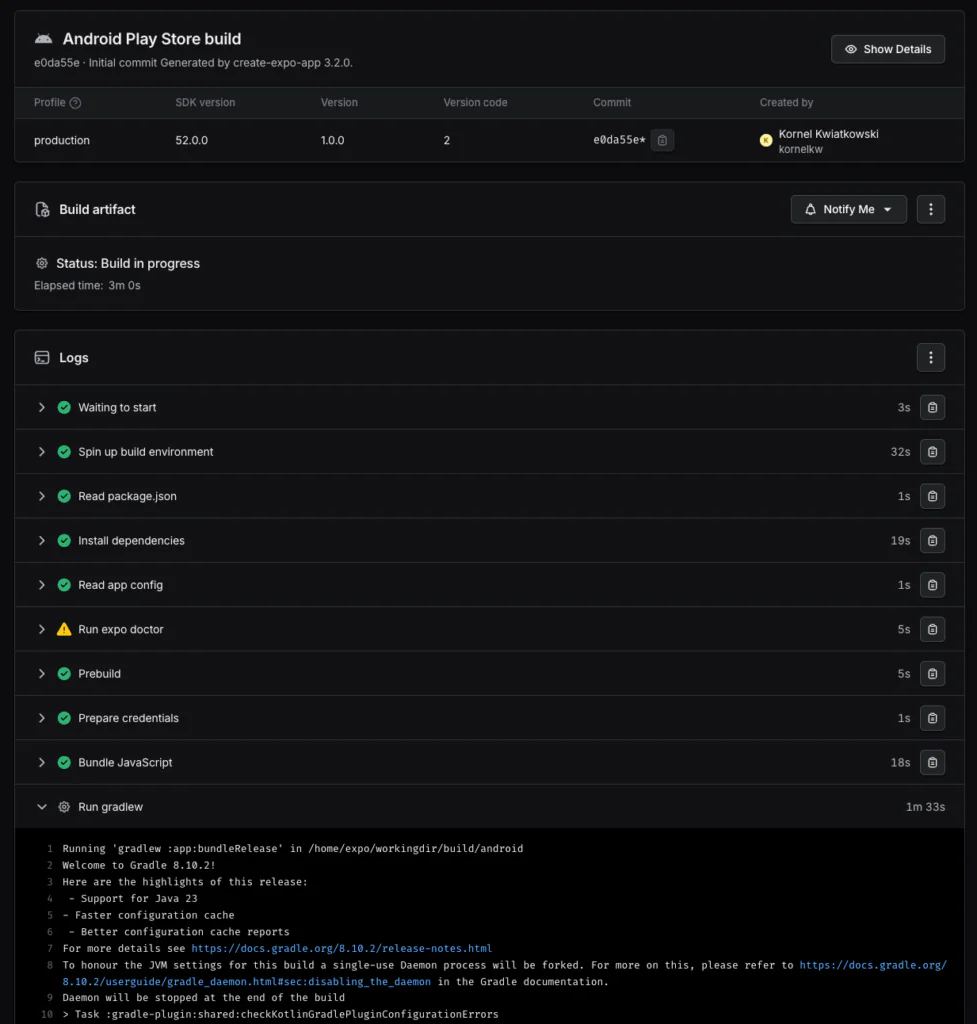The height and width of the screenshot is (1024, 977).
Task: Click the Android Play Store build title
Action: tap(152, 39)
